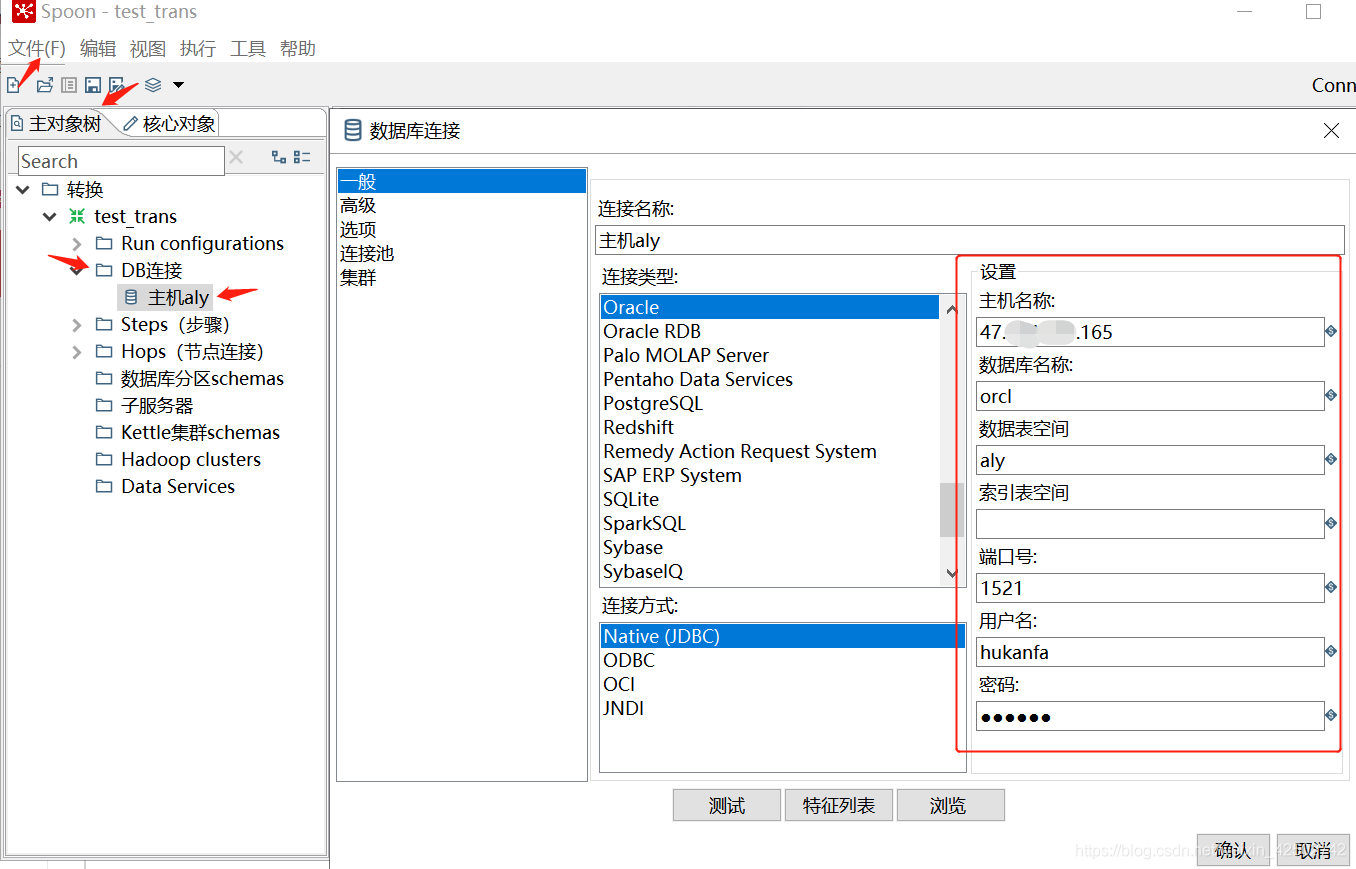The height and width of the screenshot is (869, 1356).
Task: Insert variable icon beside 数据表空间 field
Action: coord(1331,459)
